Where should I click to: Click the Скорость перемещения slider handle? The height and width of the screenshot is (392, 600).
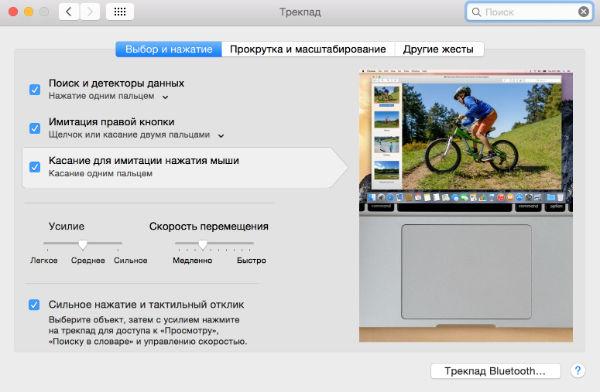203,244
